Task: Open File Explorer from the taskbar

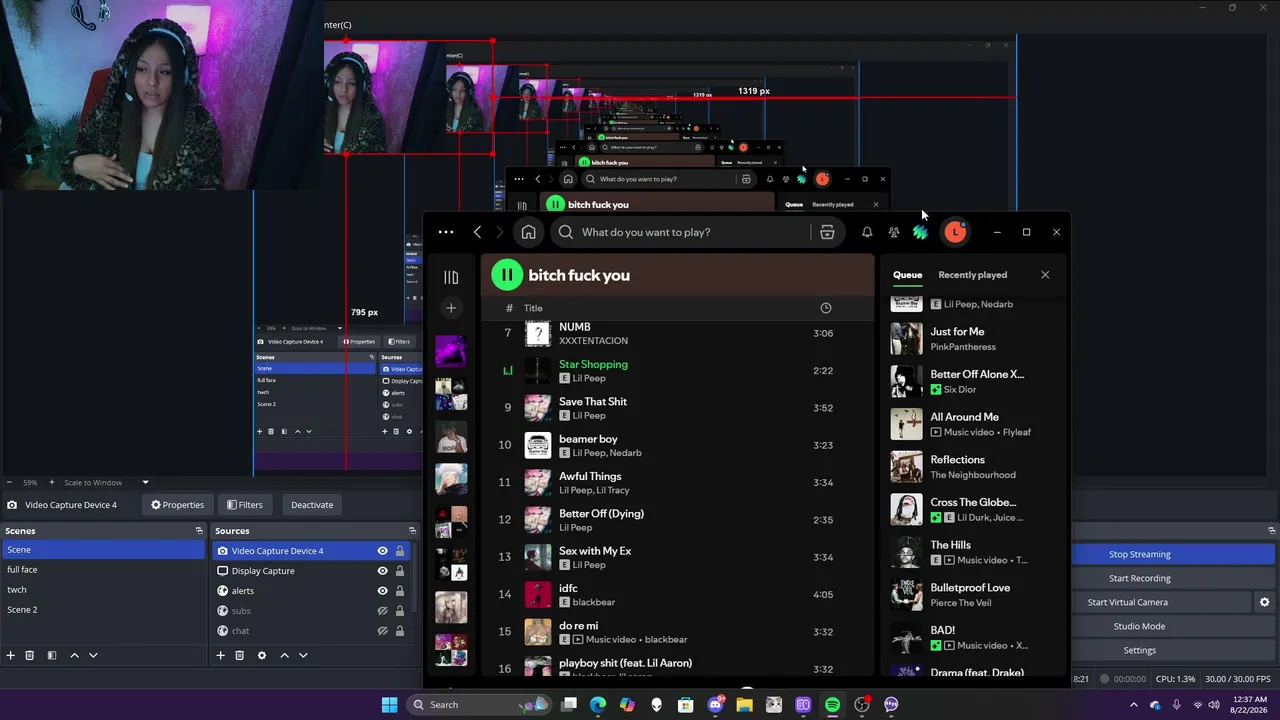Action: pos(744,705)
